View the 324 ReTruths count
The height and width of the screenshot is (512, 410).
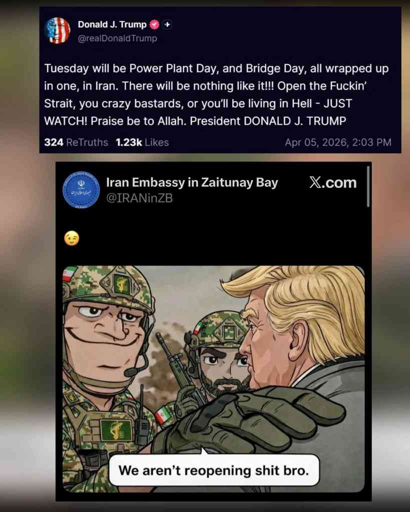[x=76, y=142]
